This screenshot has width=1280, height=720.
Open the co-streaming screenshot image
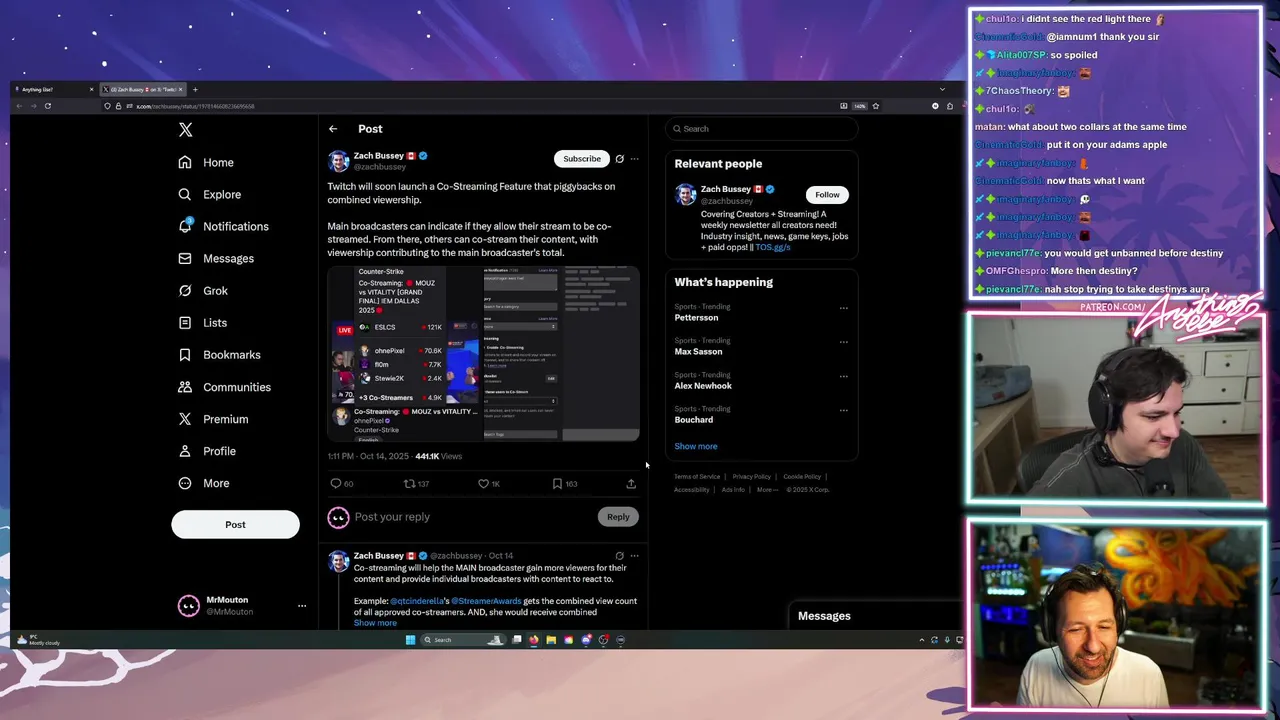click(483, 353)
